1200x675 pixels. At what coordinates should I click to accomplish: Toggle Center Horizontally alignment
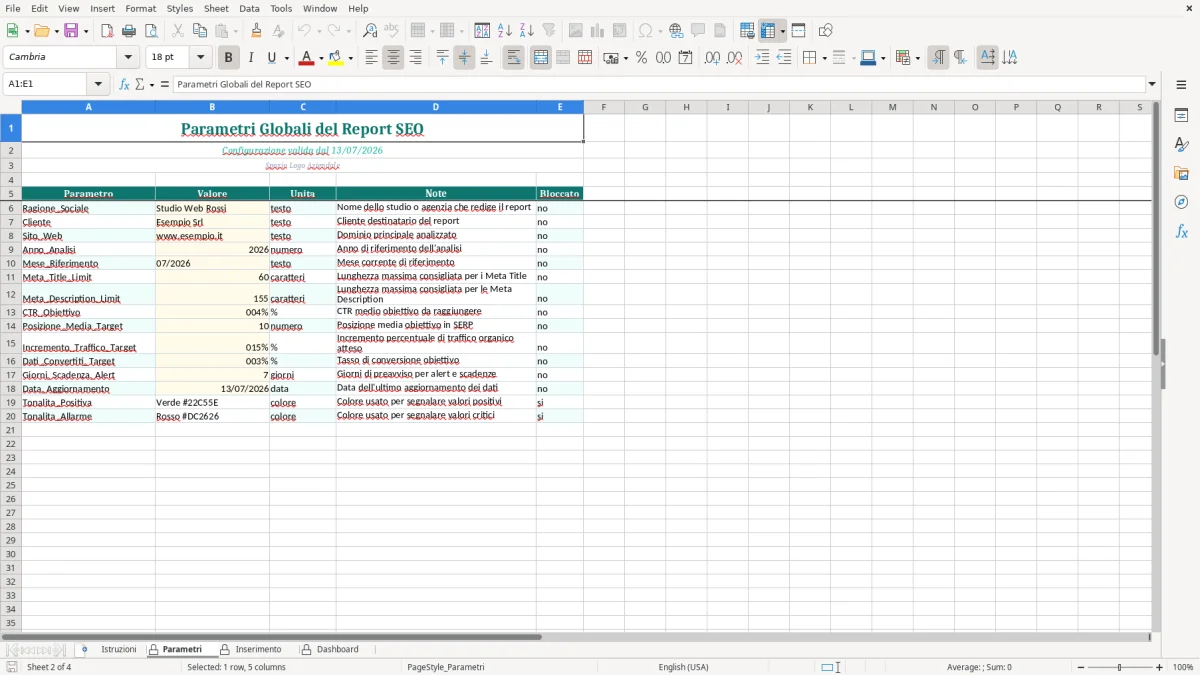click(x=393, y=58)
